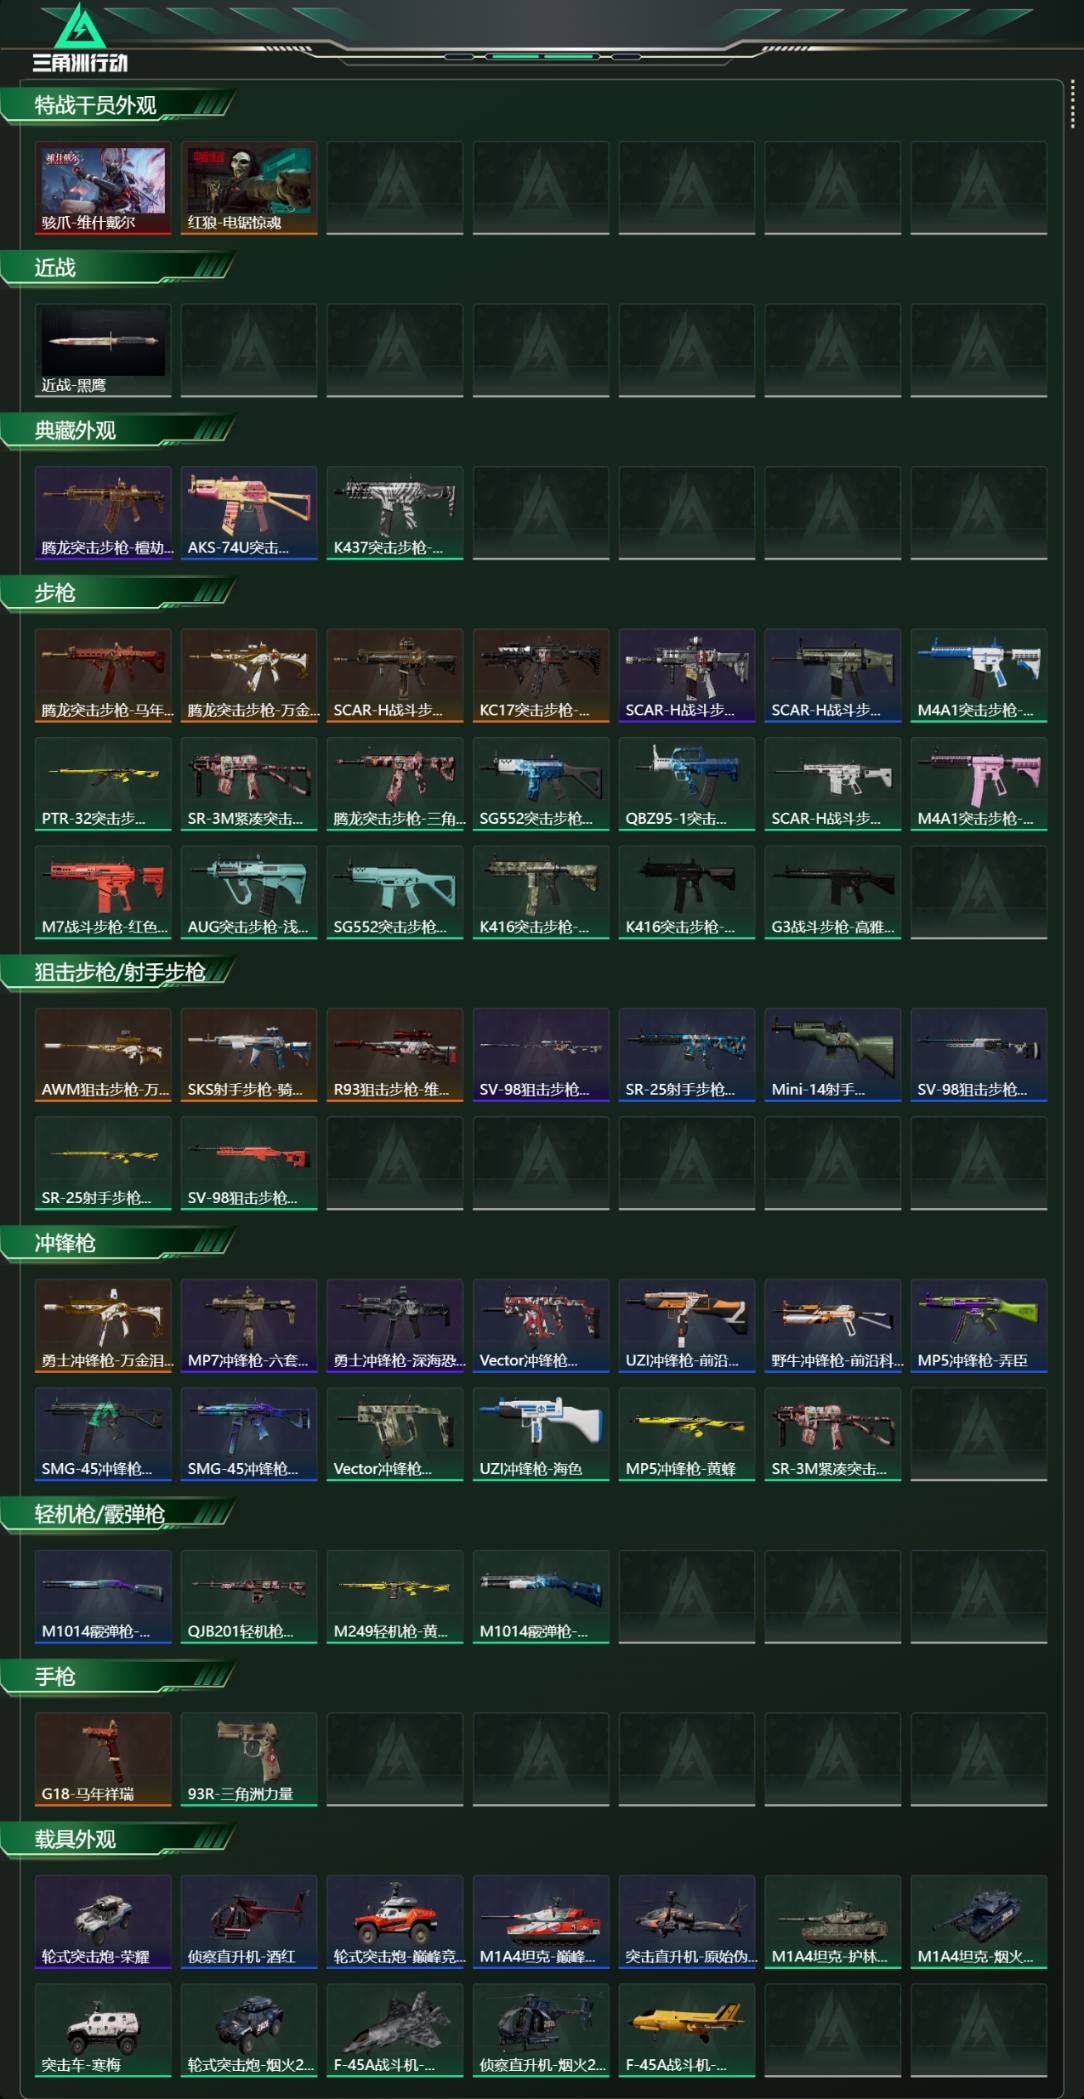
Task: Select the 红狼-电锯惊魂 operator skin
Action: click(249, 188)
